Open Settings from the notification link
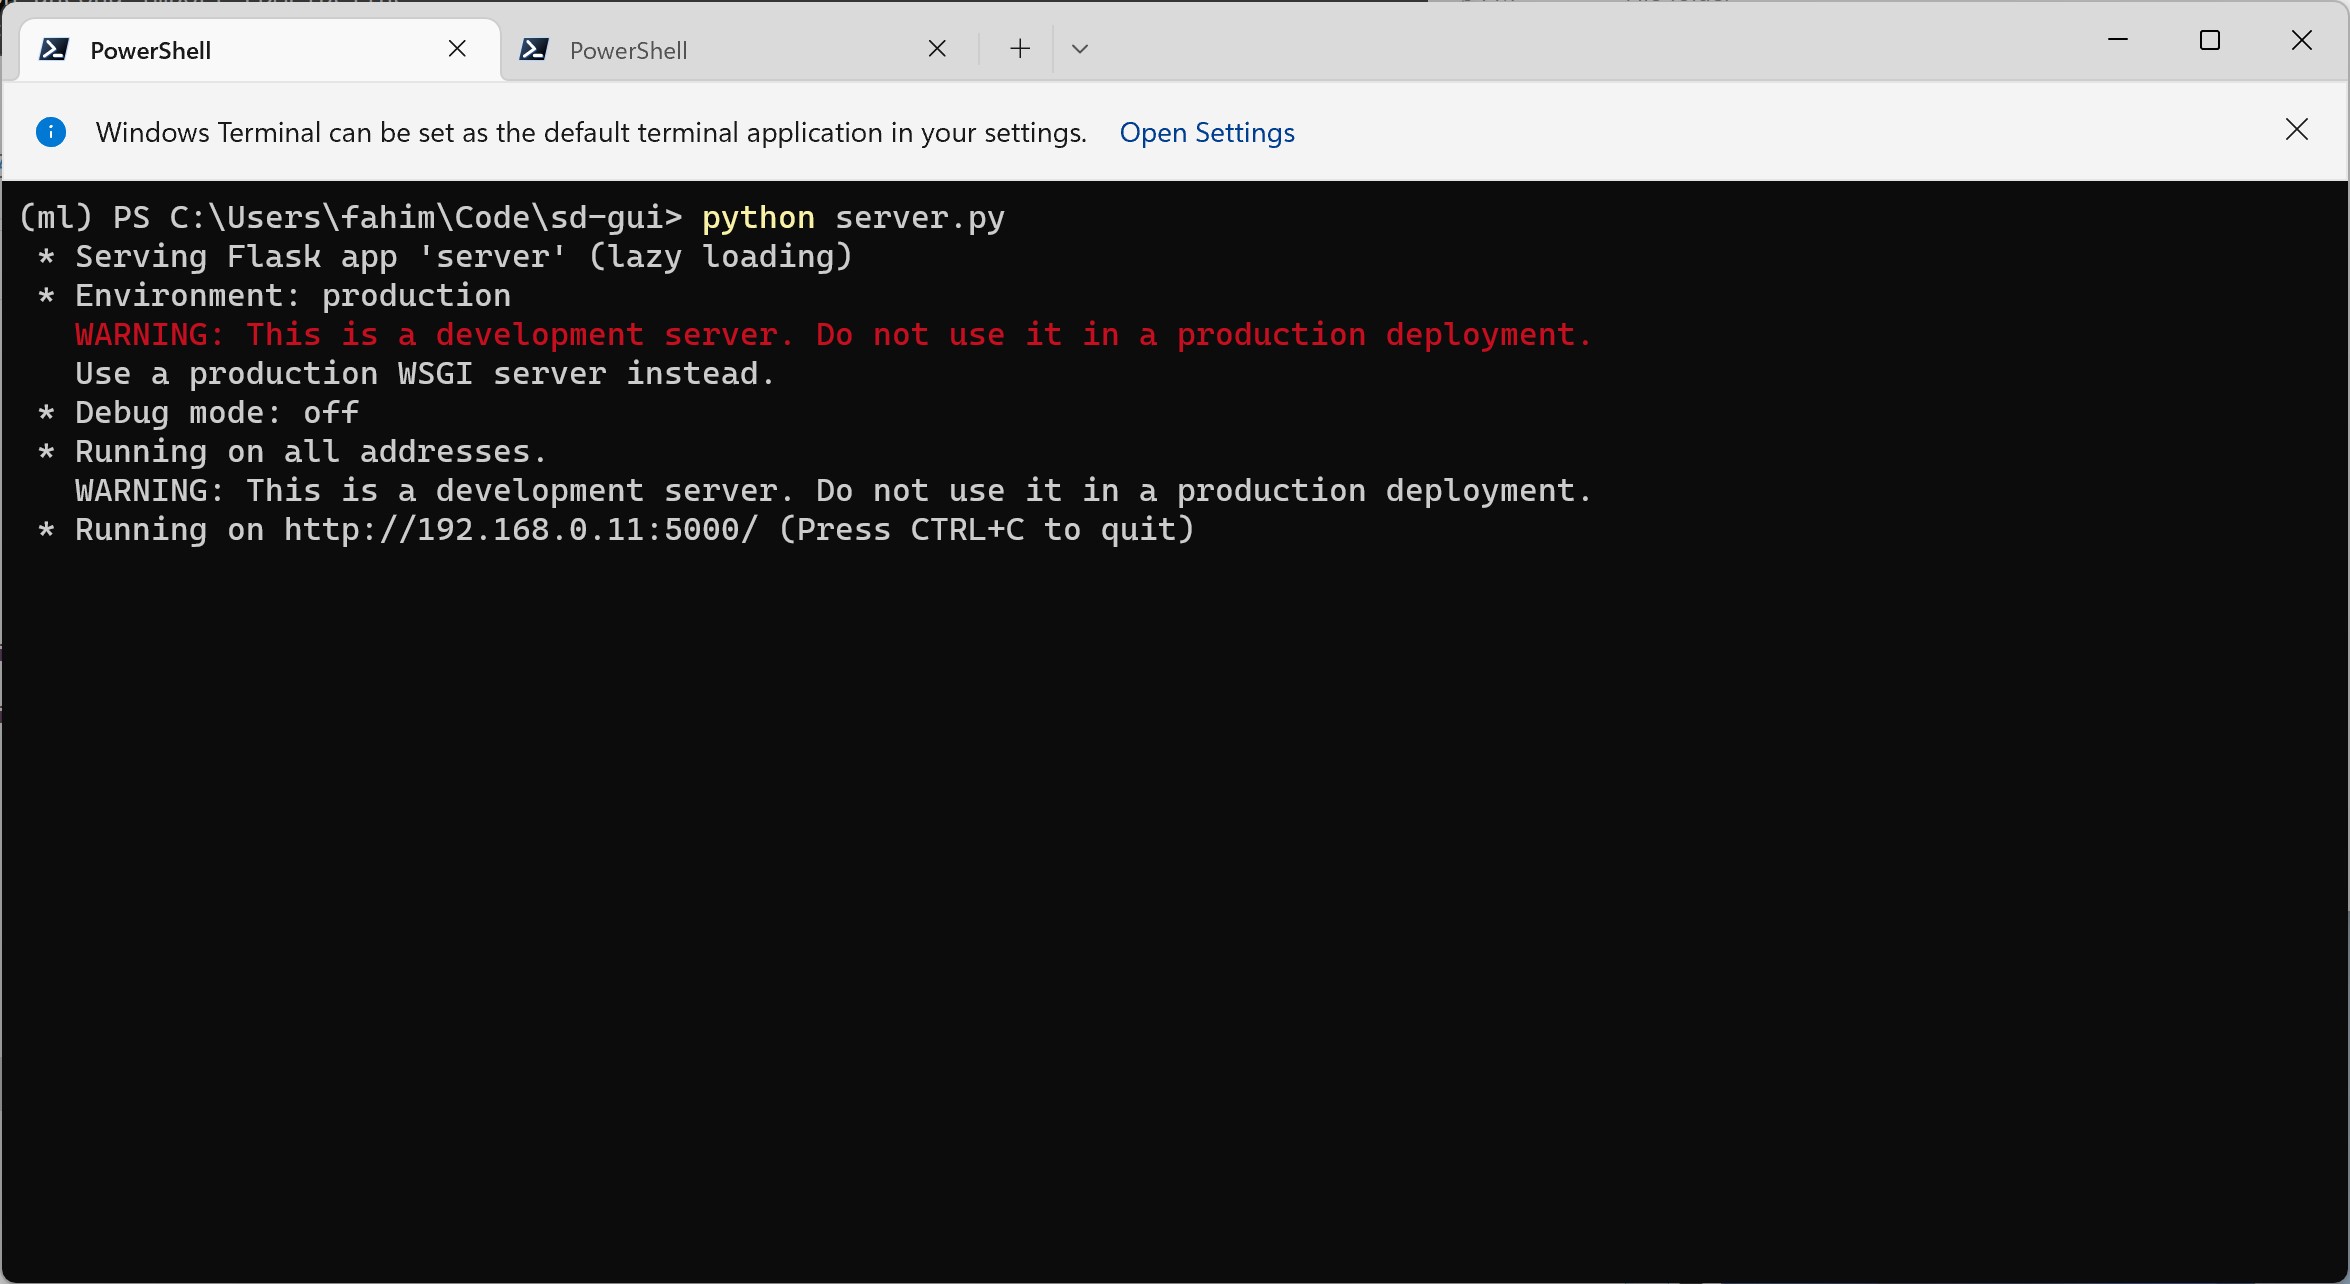 coord(1206,133)
